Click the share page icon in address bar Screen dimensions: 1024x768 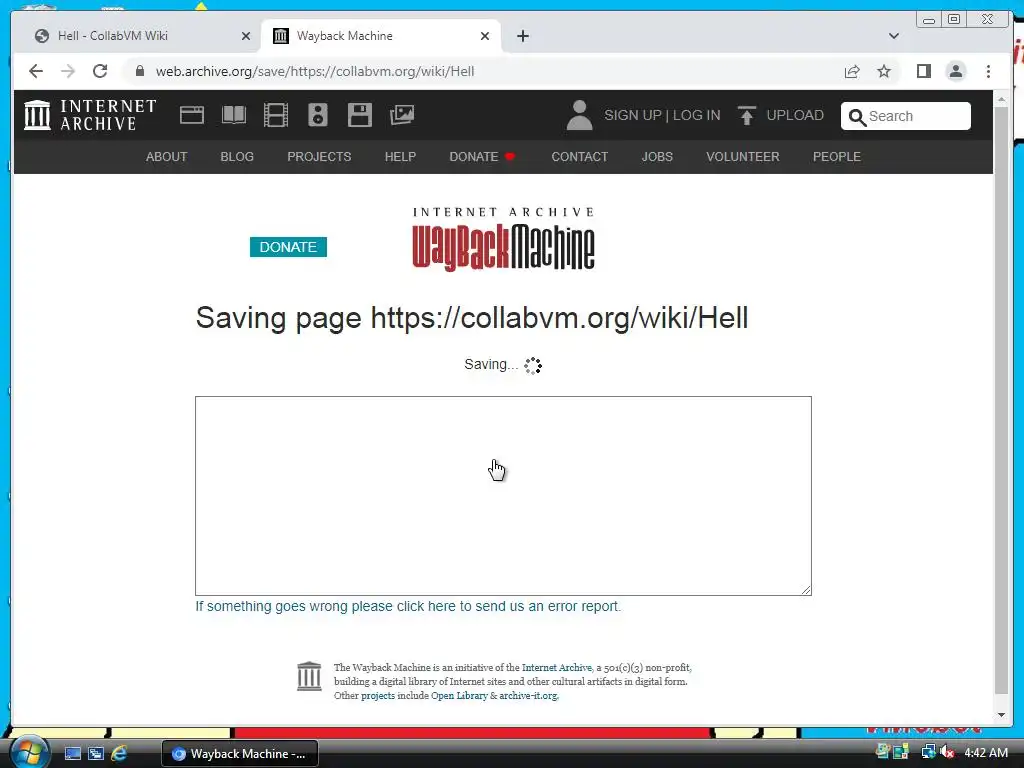[852, 71]
